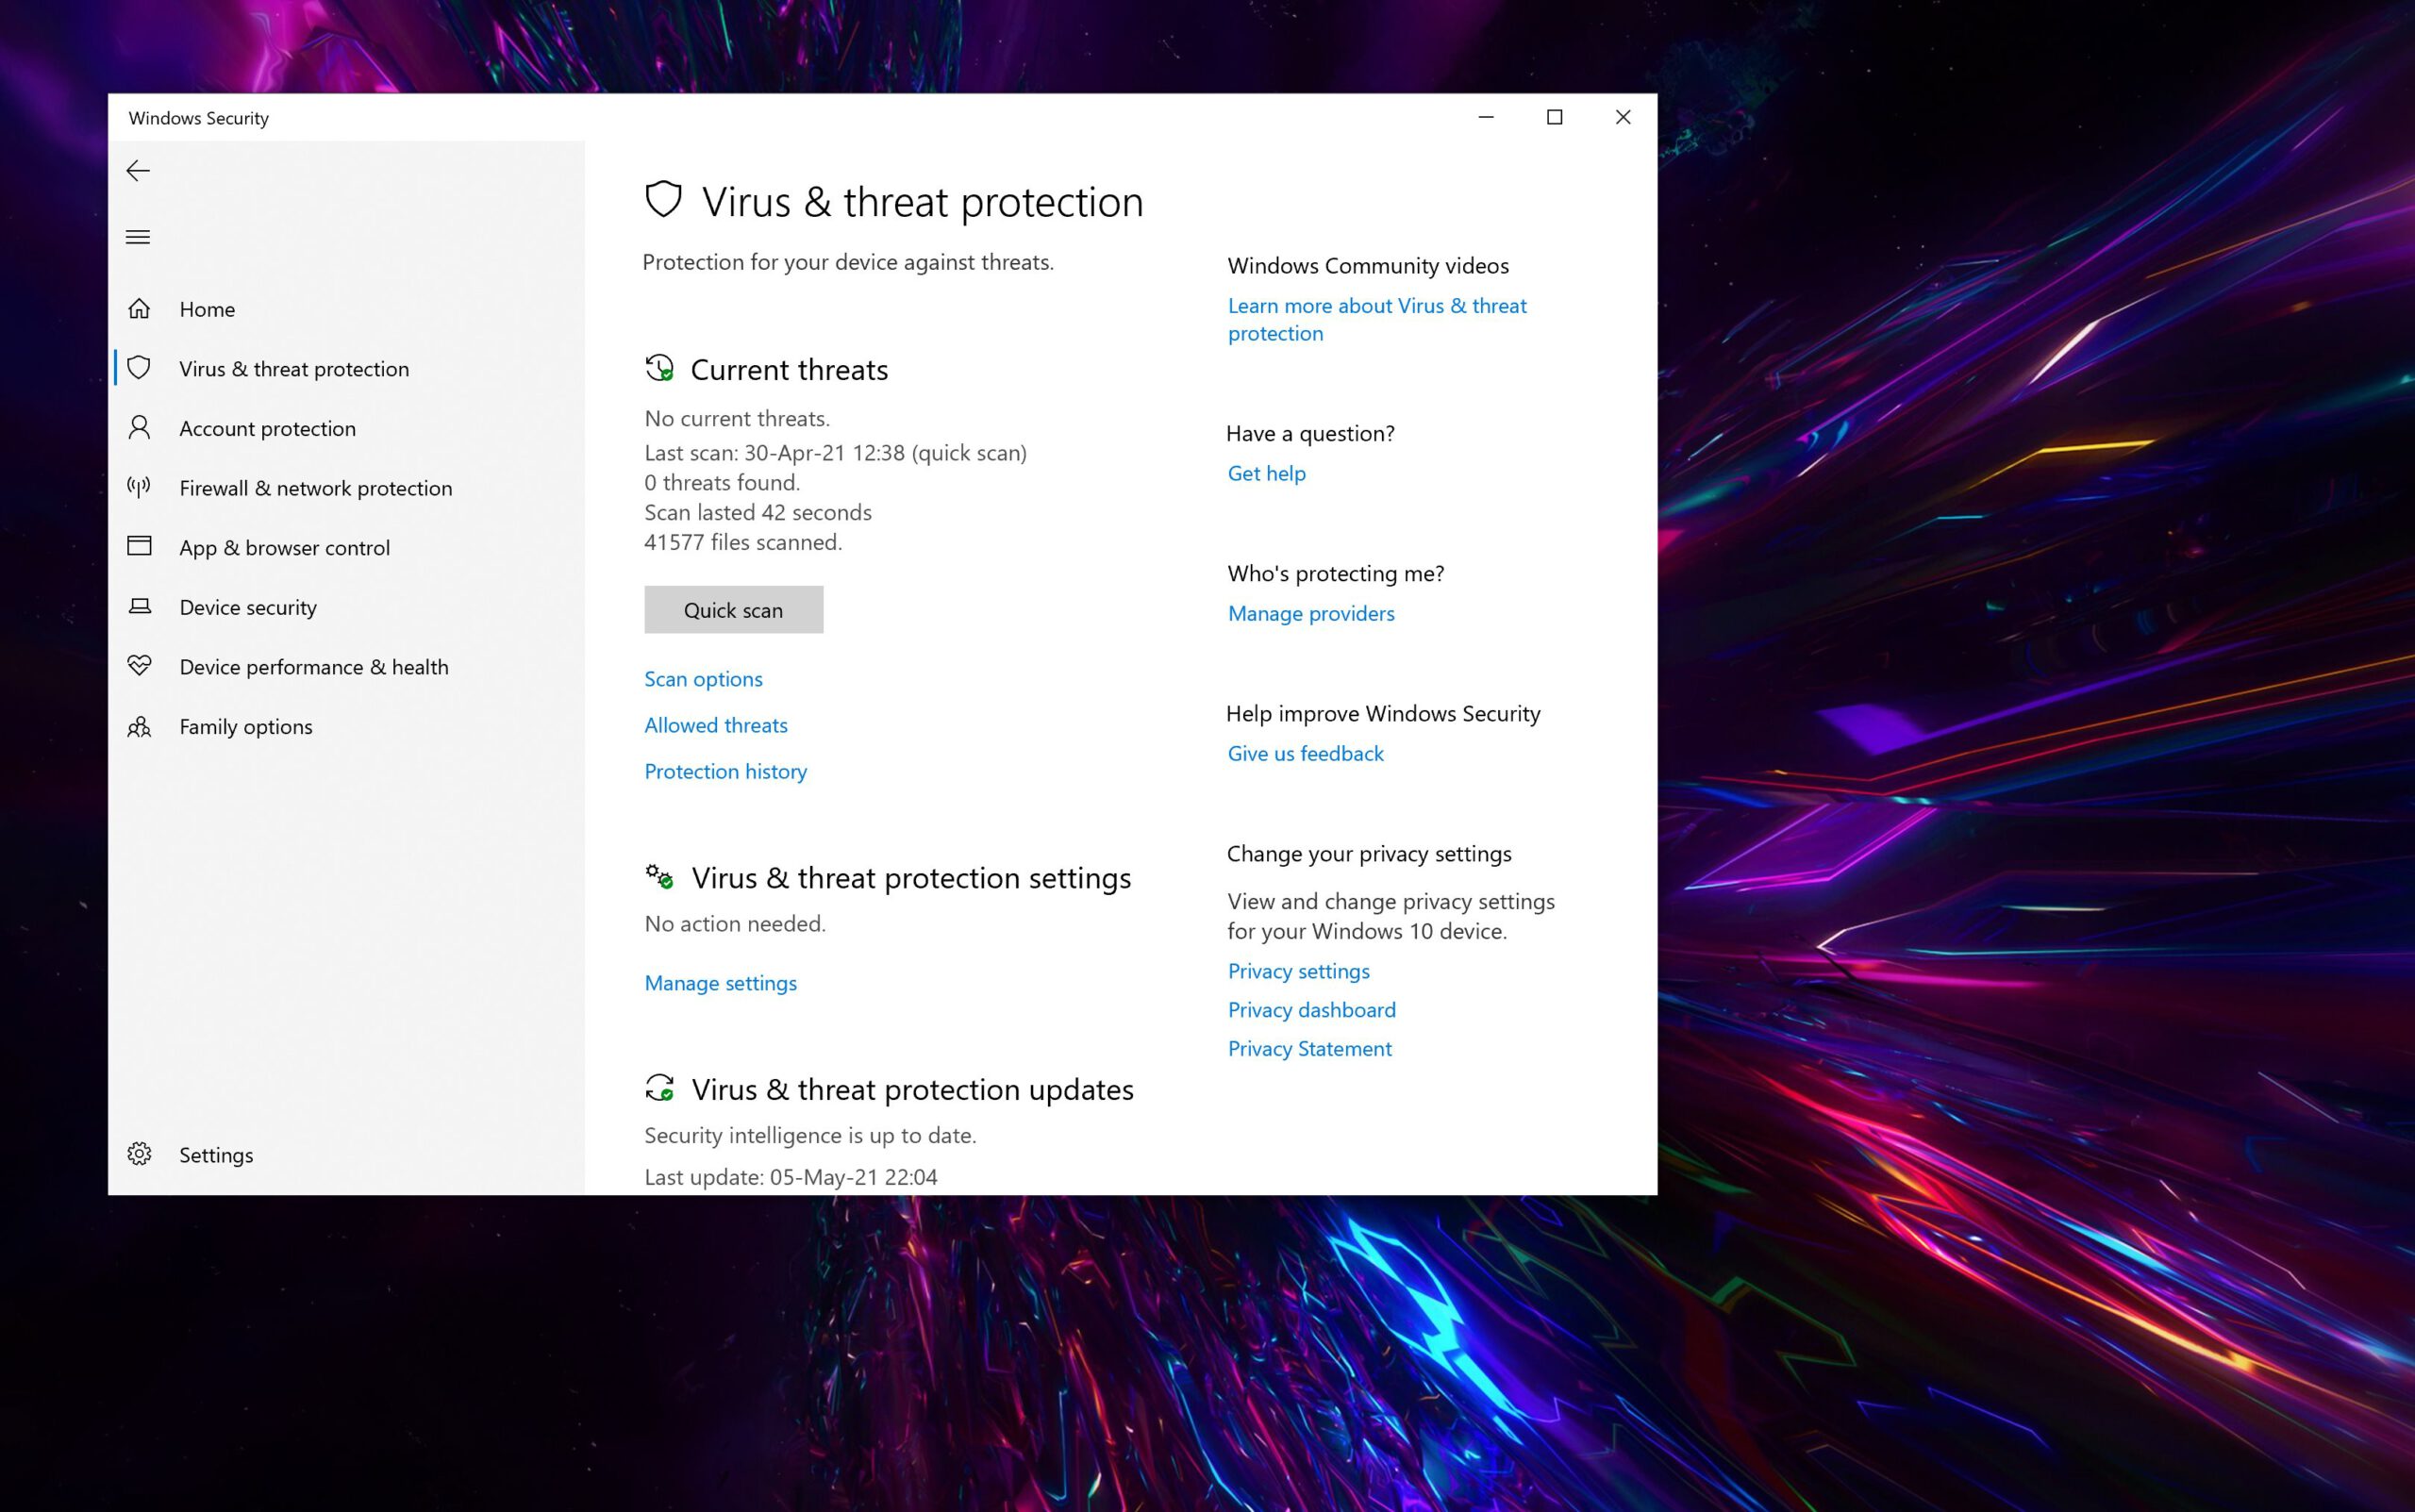The width and height of the screenshot is (2415, 1512).
Task: Click the Firewall antenna icon
Action: 139,487
